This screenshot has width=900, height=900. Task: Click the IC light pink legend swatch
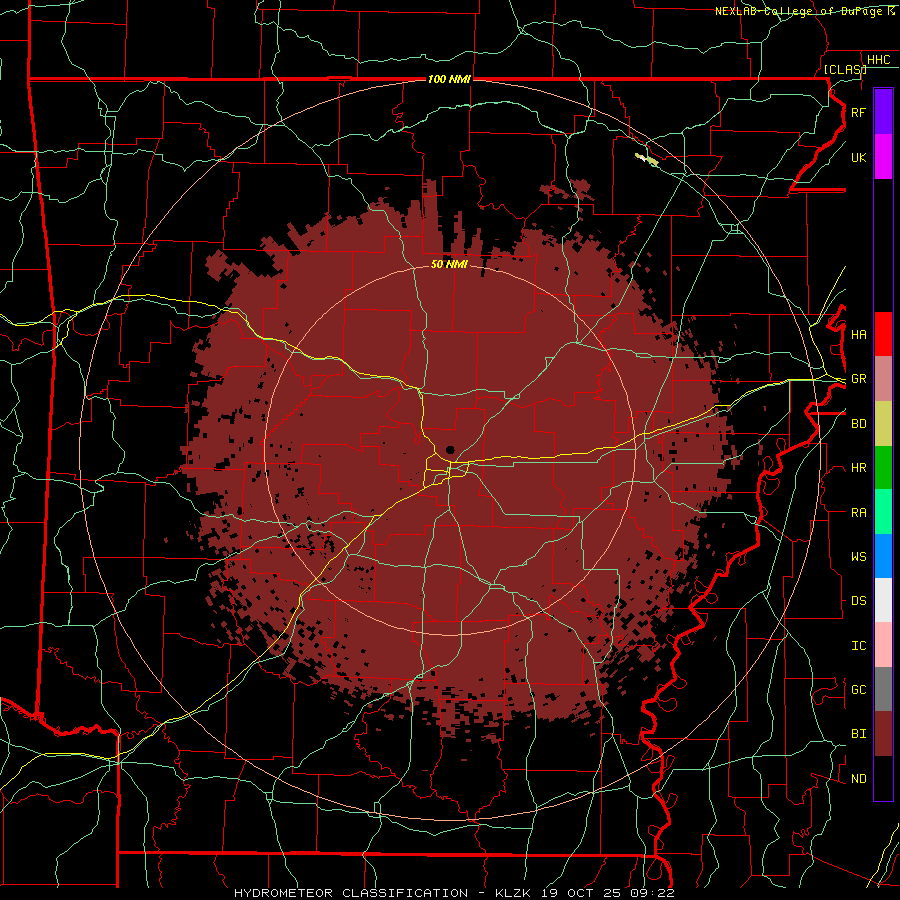(x=883, y=645)
